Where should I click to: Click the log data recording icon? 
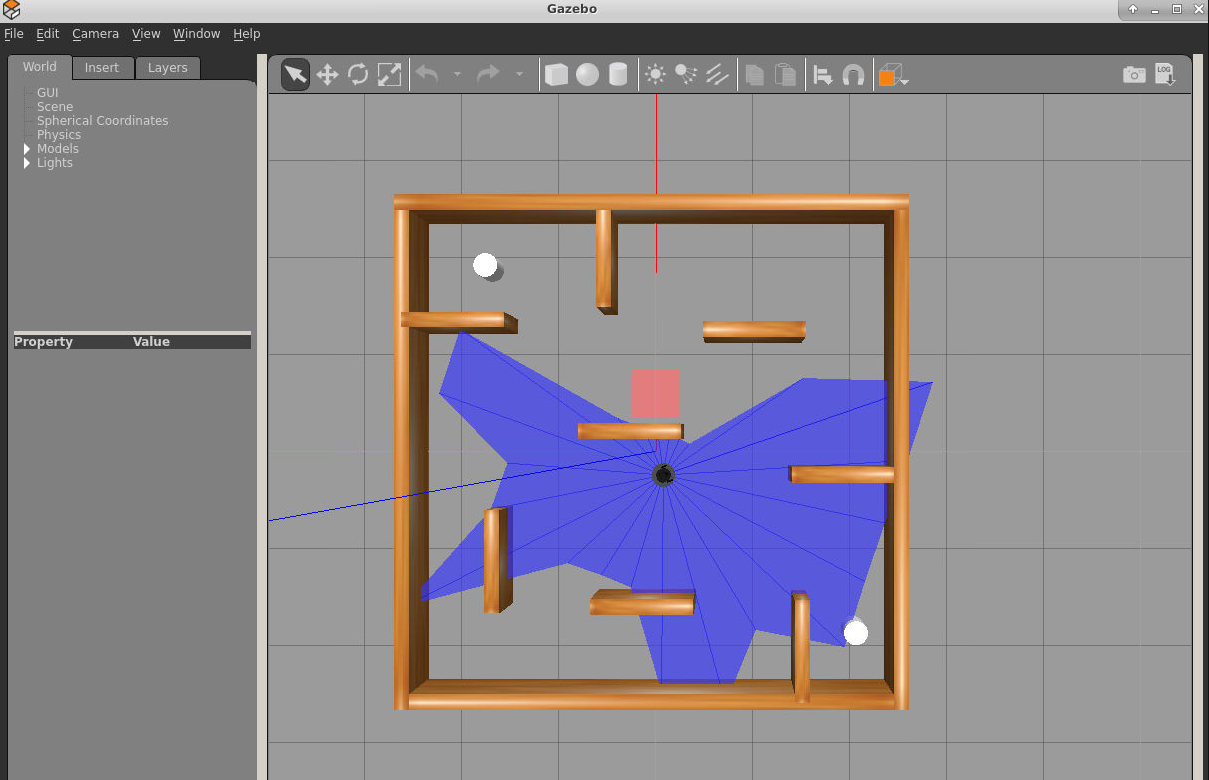click(1165, 75)
